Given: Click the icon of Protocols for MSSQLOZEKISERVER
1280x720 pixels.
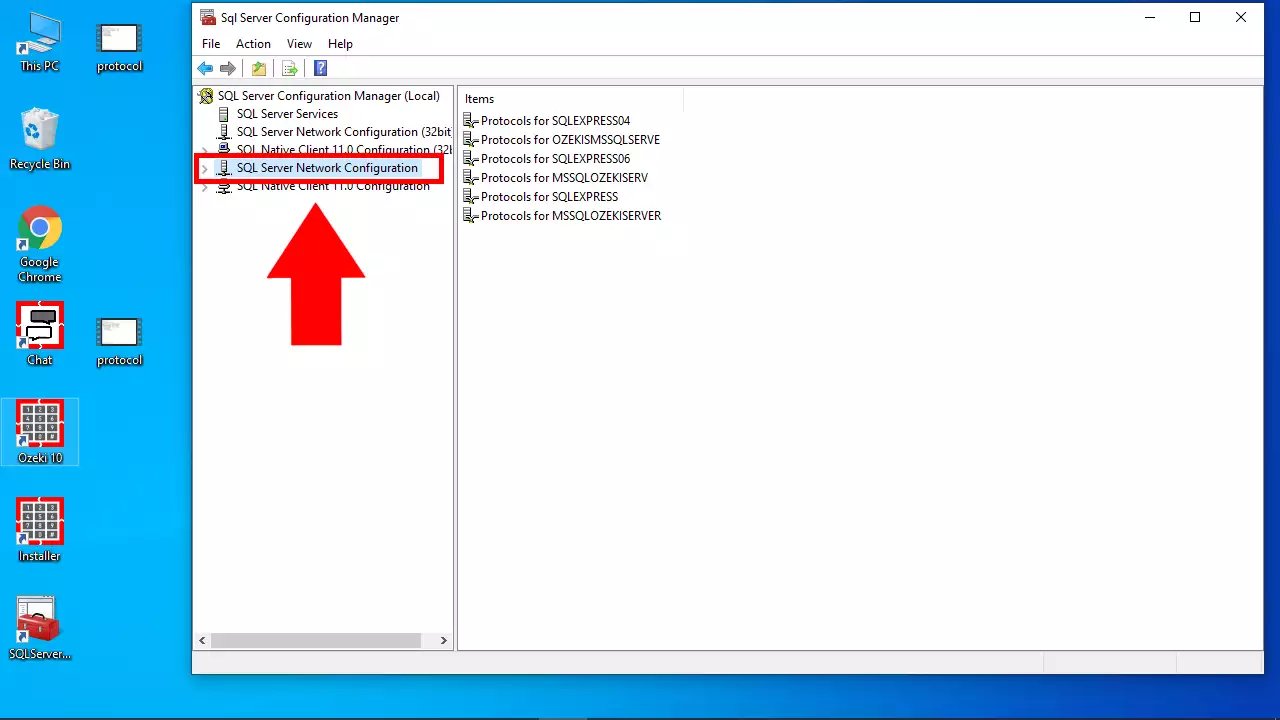Looking at the screenshot, I should pos(471,216).
